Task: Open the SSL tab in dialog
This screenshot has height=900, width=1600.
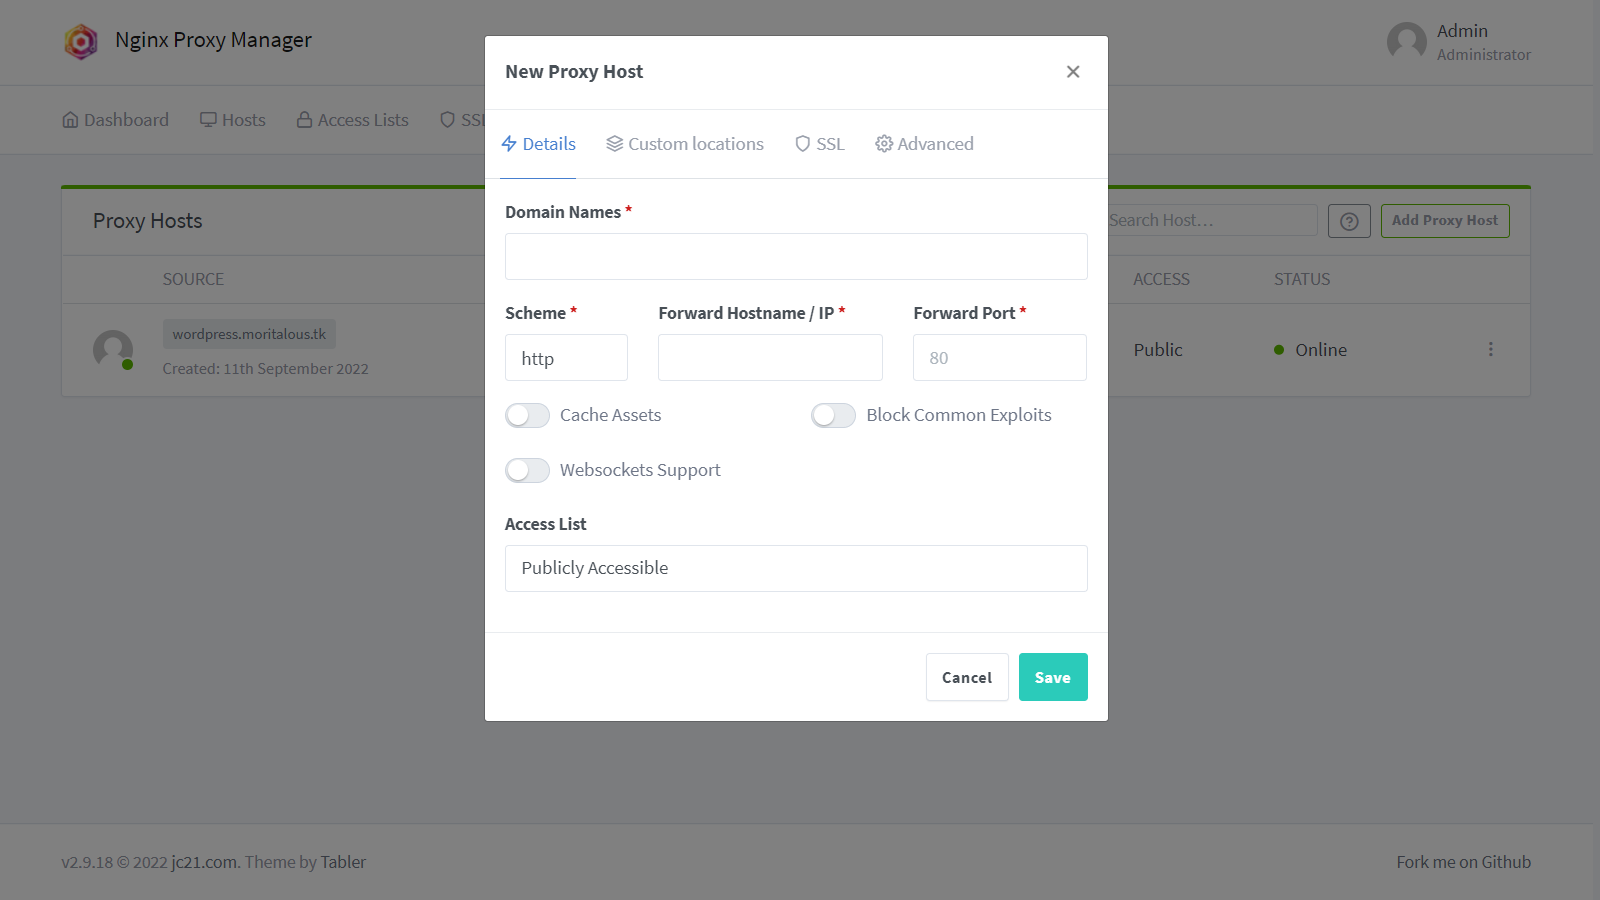Action: 820,144
